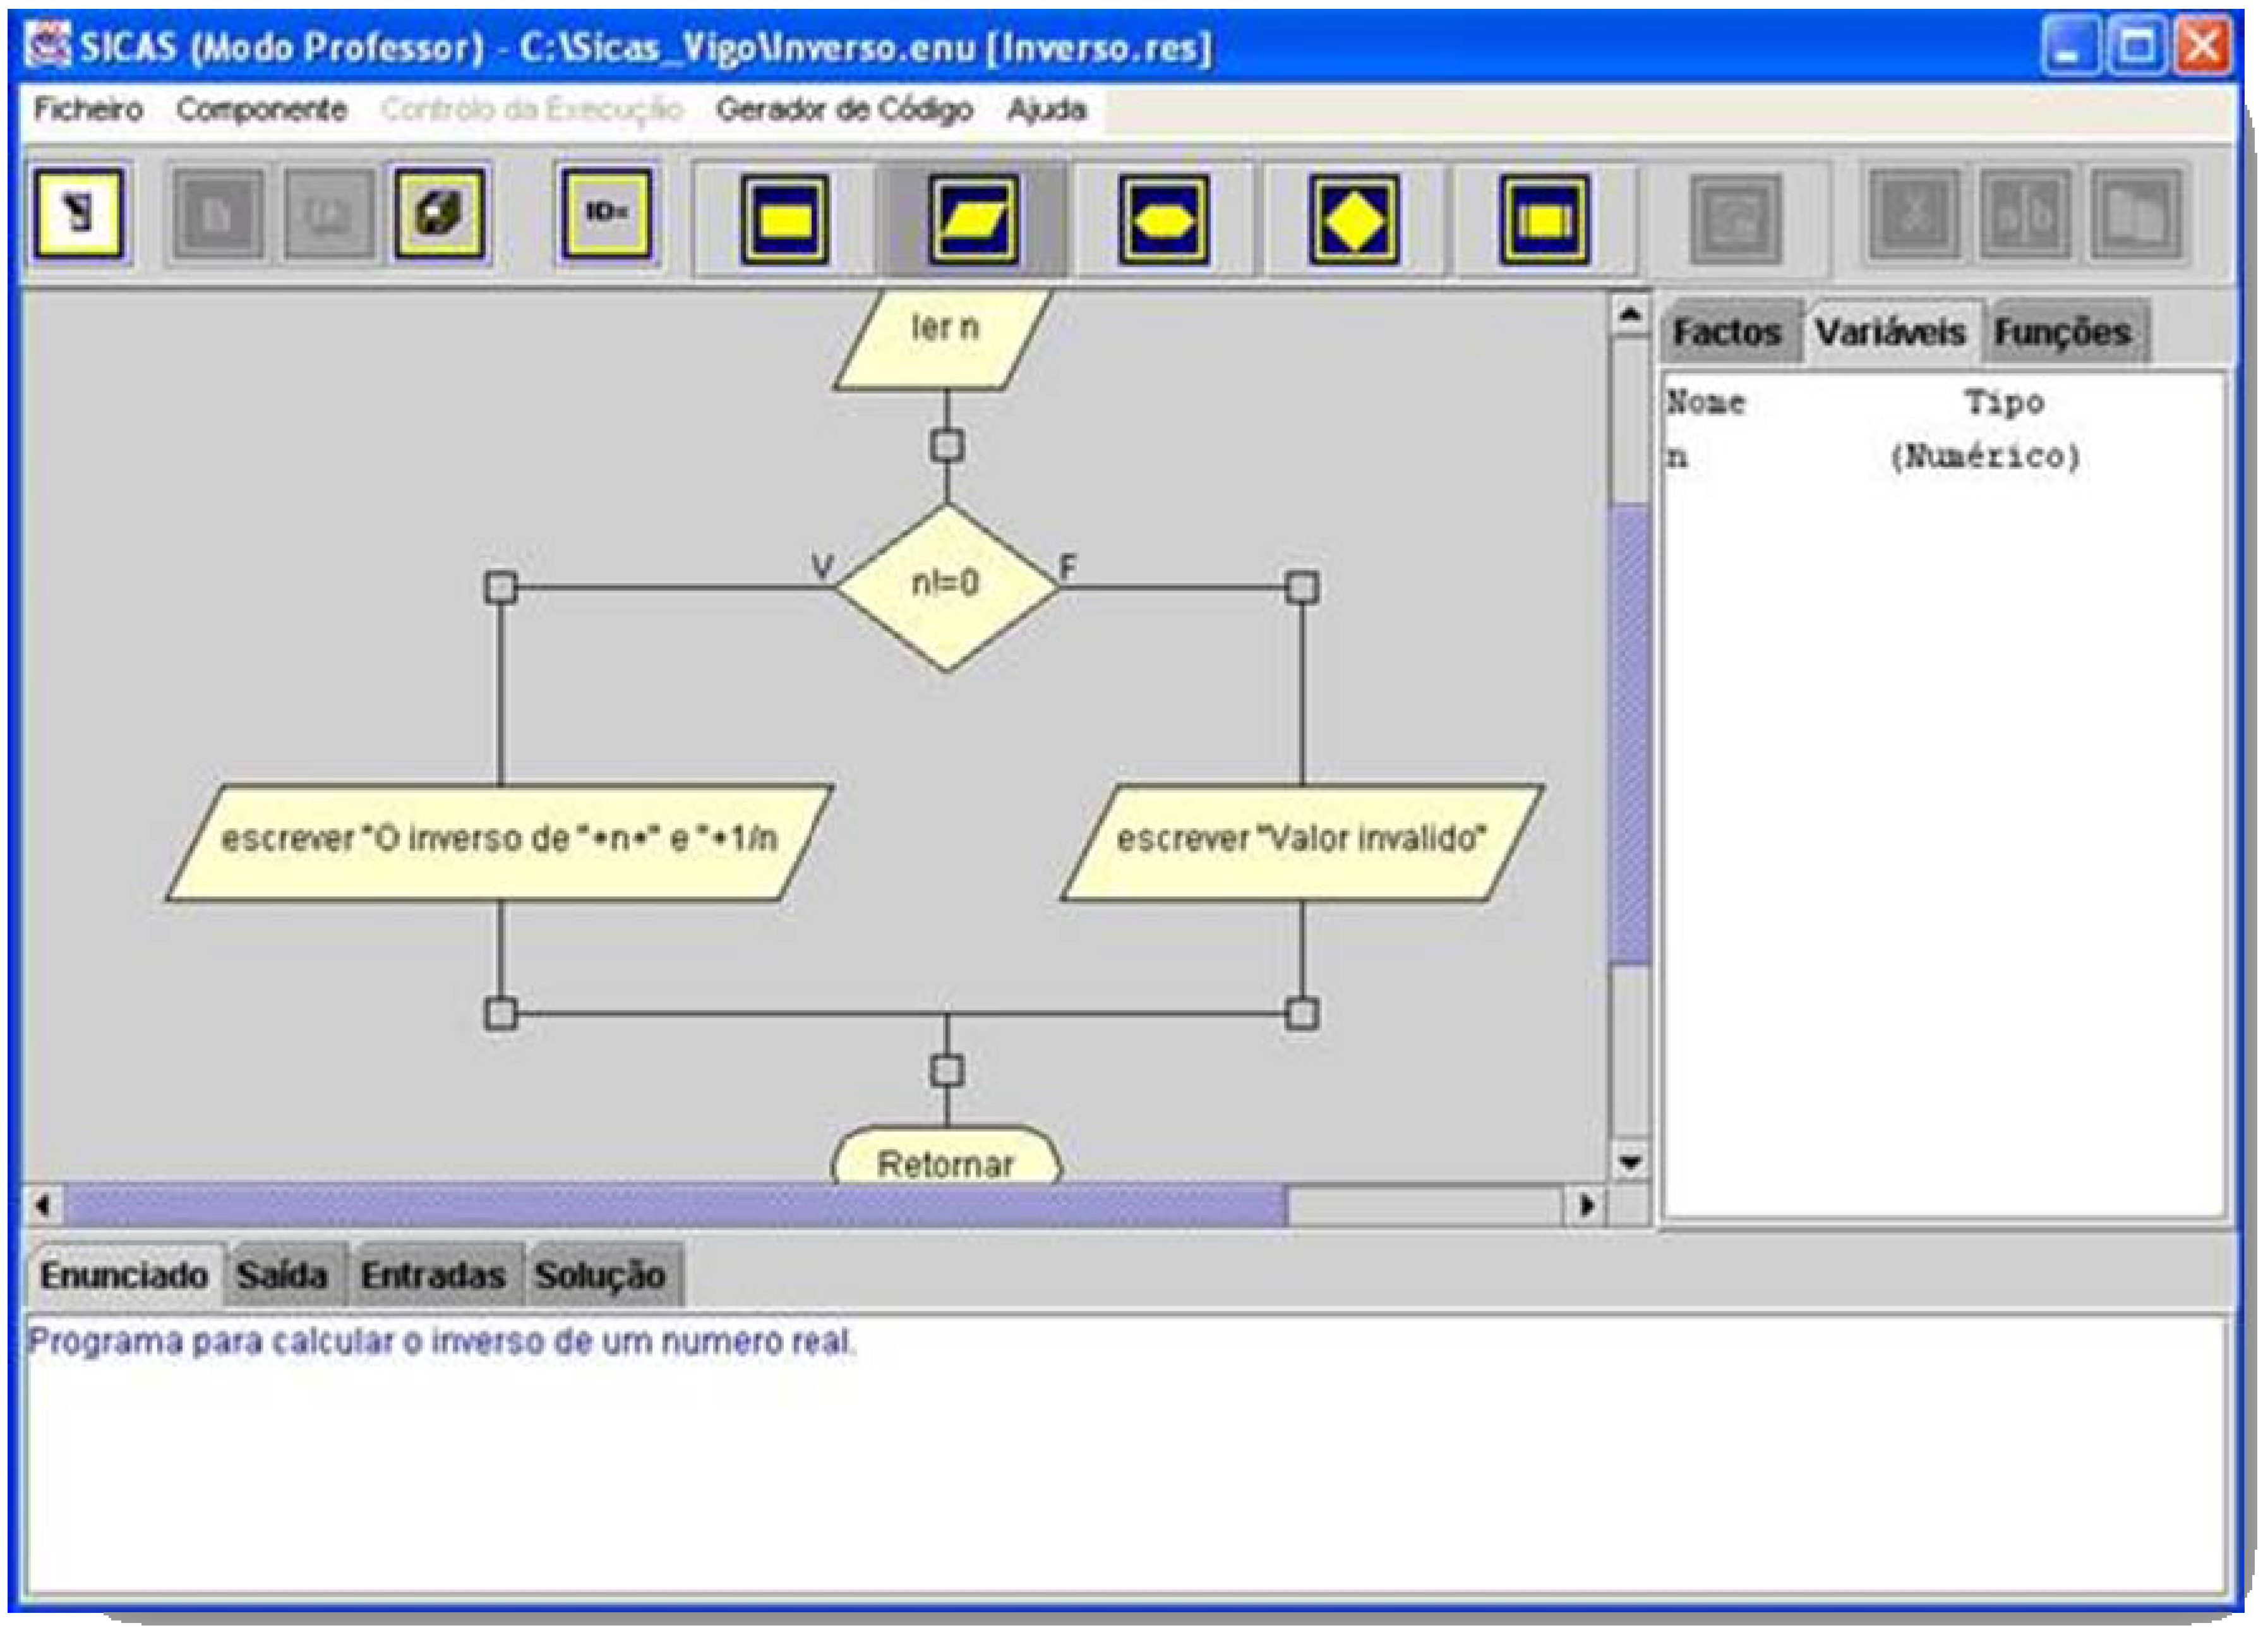Select the rectangle assignment block tool
Screen dimensions: 2268x1635
pos(785,219)
